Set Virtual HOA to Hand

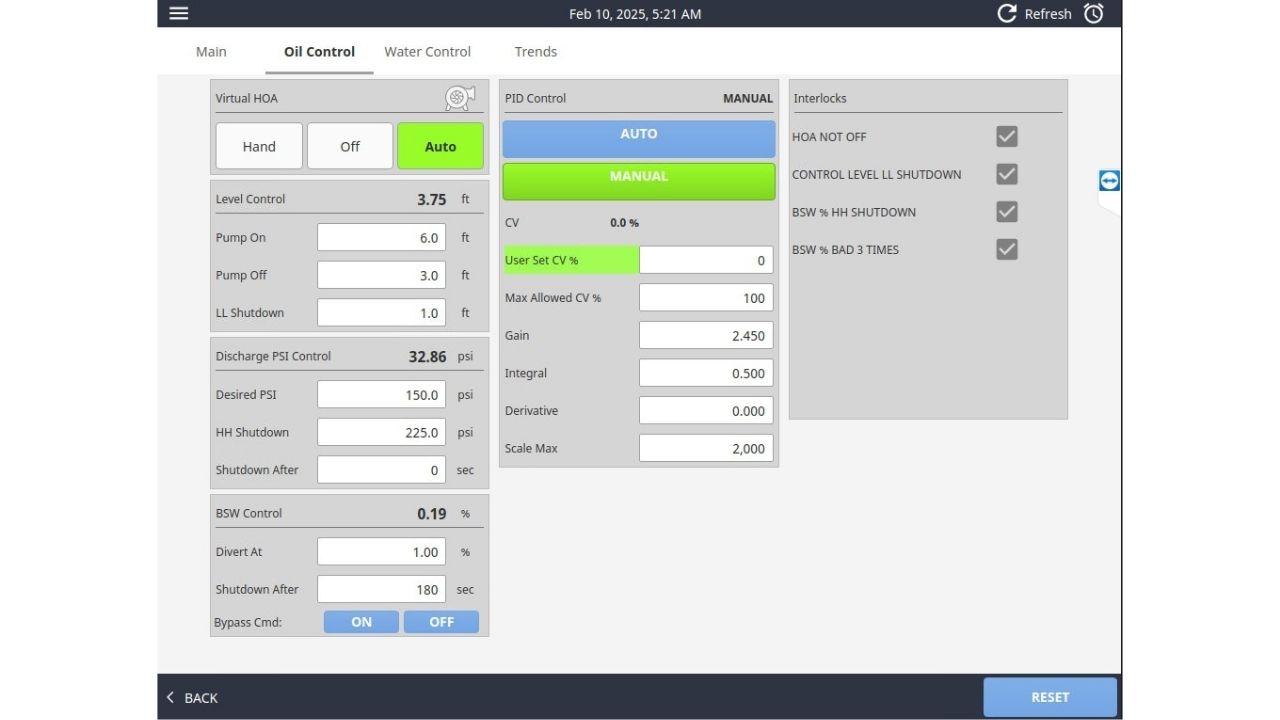click(x=259, y=146)
